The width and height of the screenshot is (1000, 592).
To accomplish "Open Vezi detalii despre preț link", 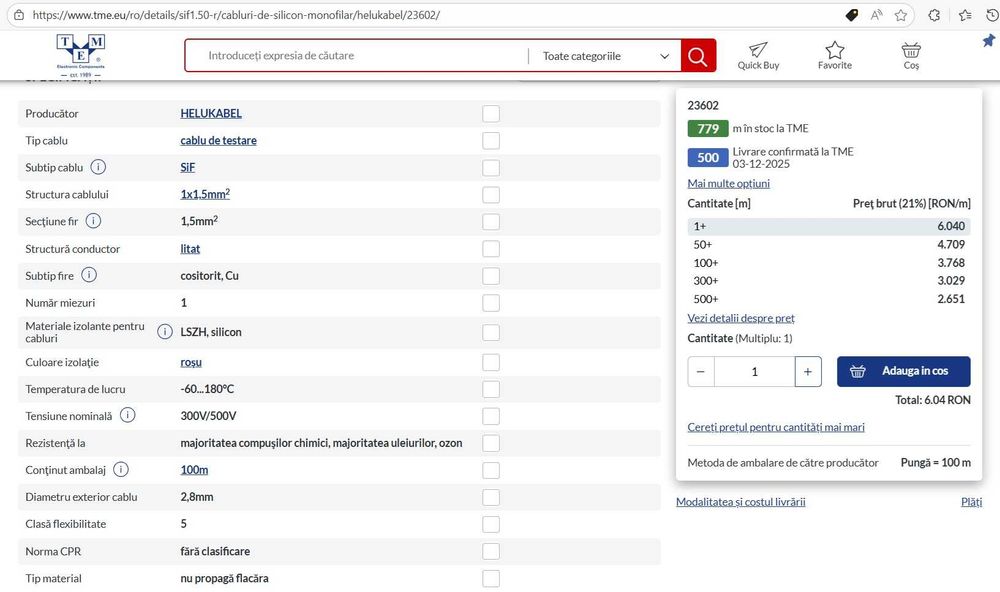I will click(741, 318).
